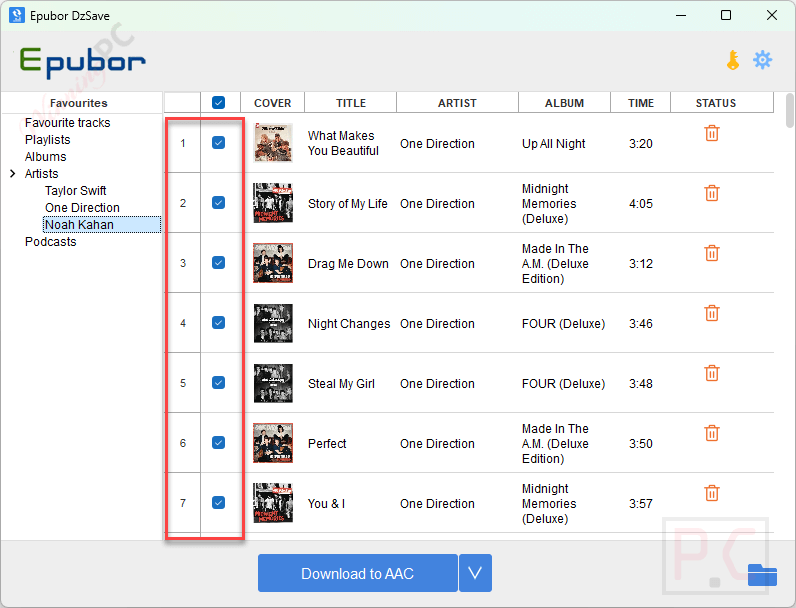Open Podcasts in the sidebar
796x608 pixels.
point(51,242)
